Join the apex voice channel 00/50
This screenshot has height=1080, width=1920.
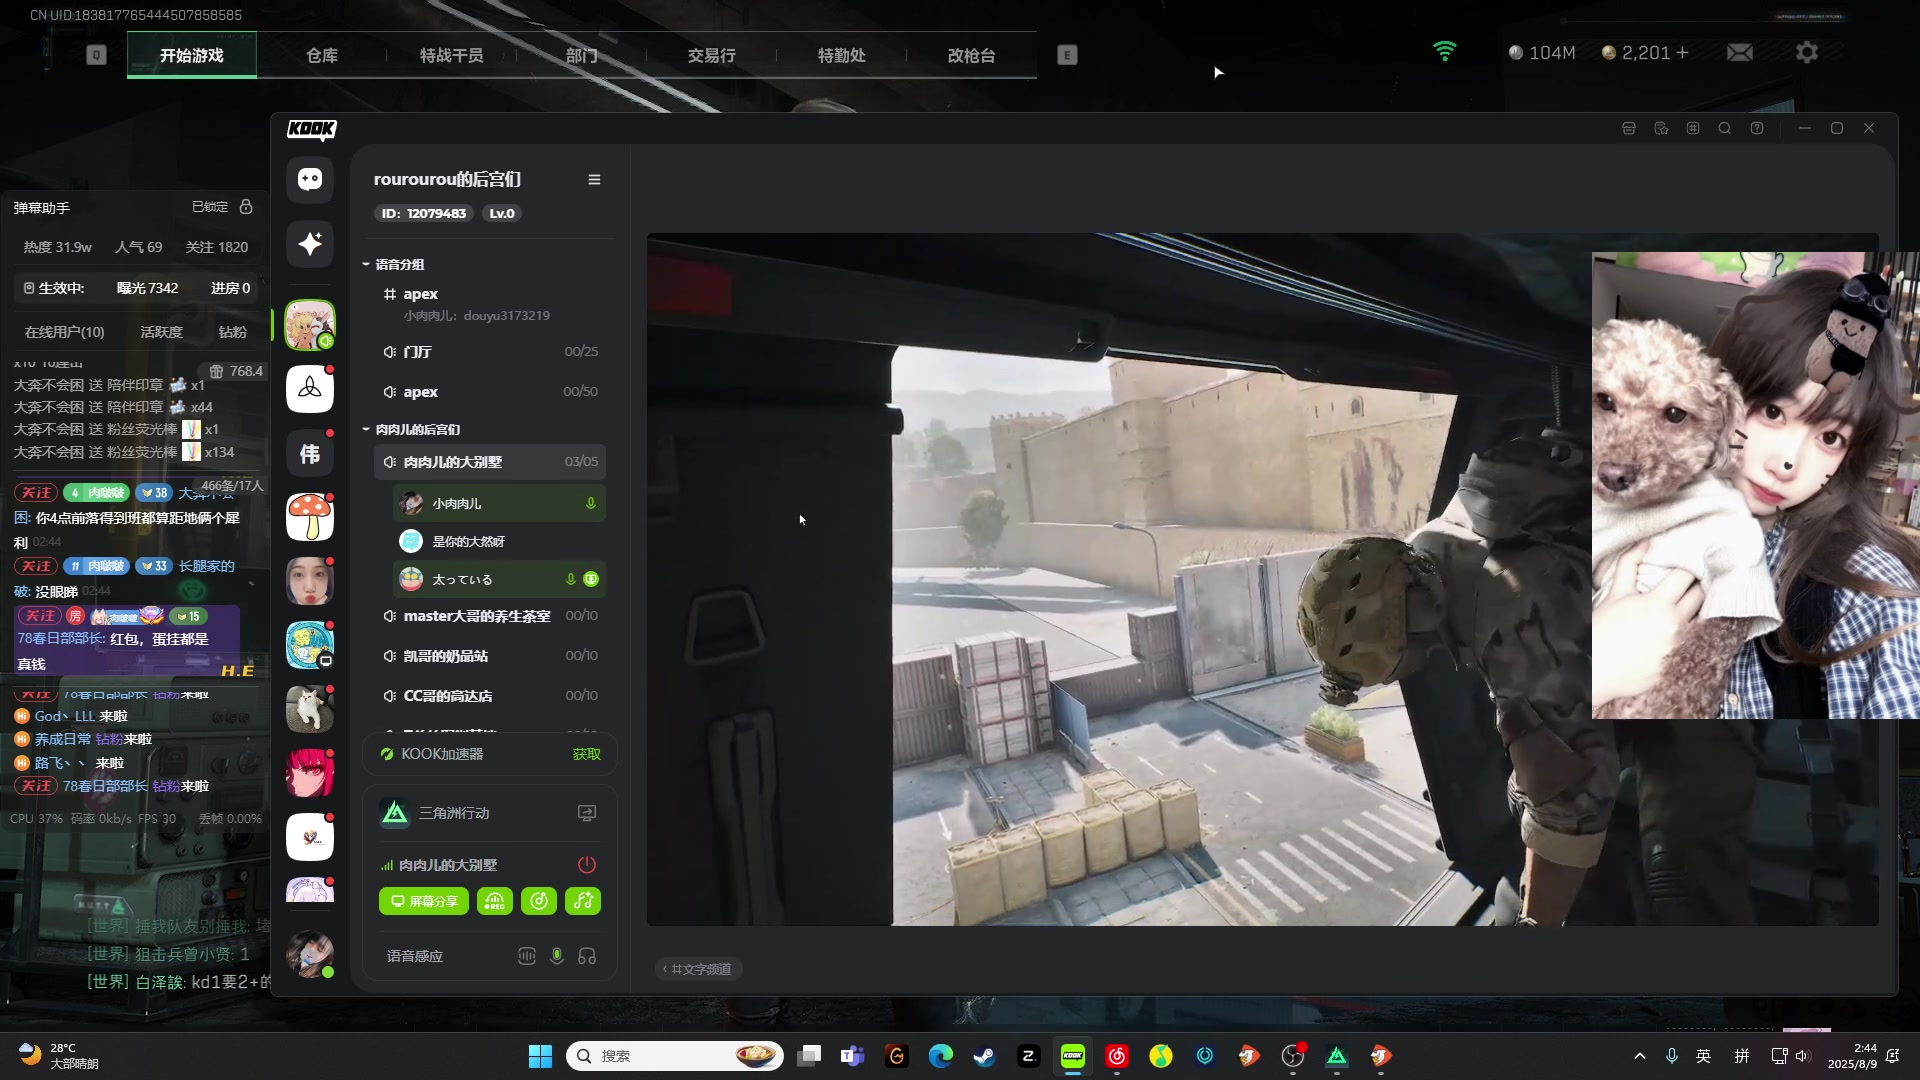(x=490, y=392)
